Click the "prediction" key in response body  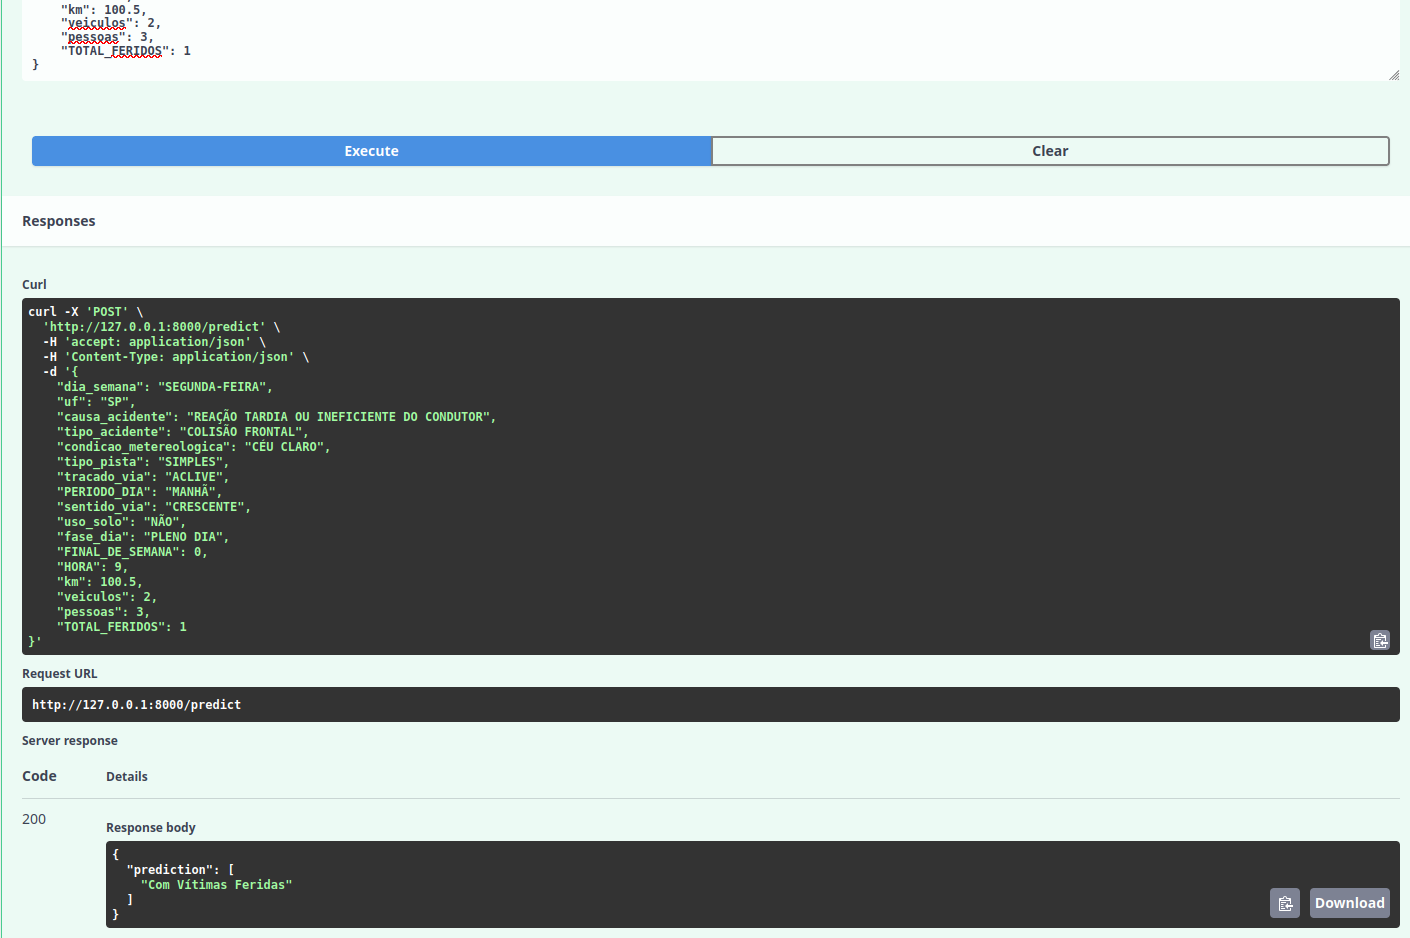169,870
